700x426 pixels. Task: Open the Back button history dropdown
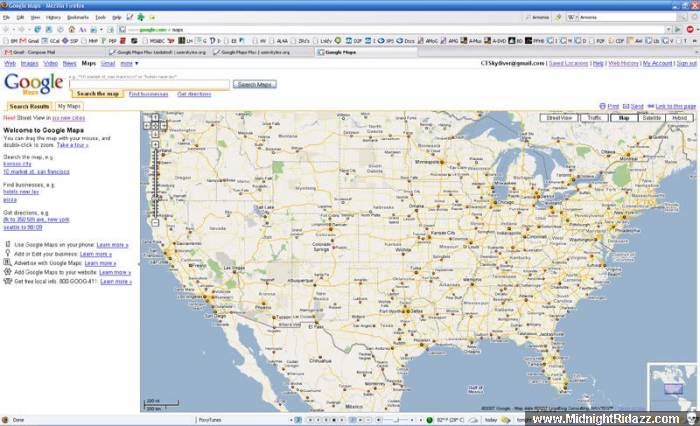pyautogui.click(x=13, y=29)
